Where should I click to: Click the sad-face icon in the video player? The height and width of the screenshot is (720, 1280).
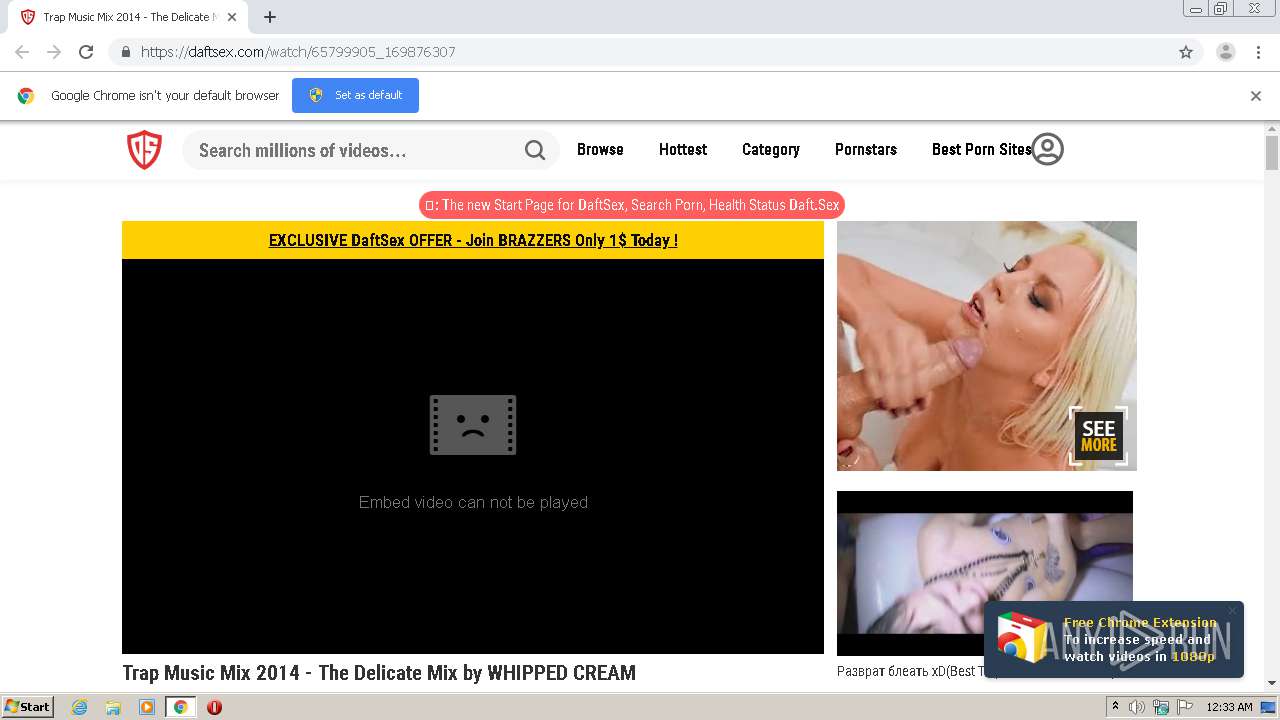coord(473,425)
